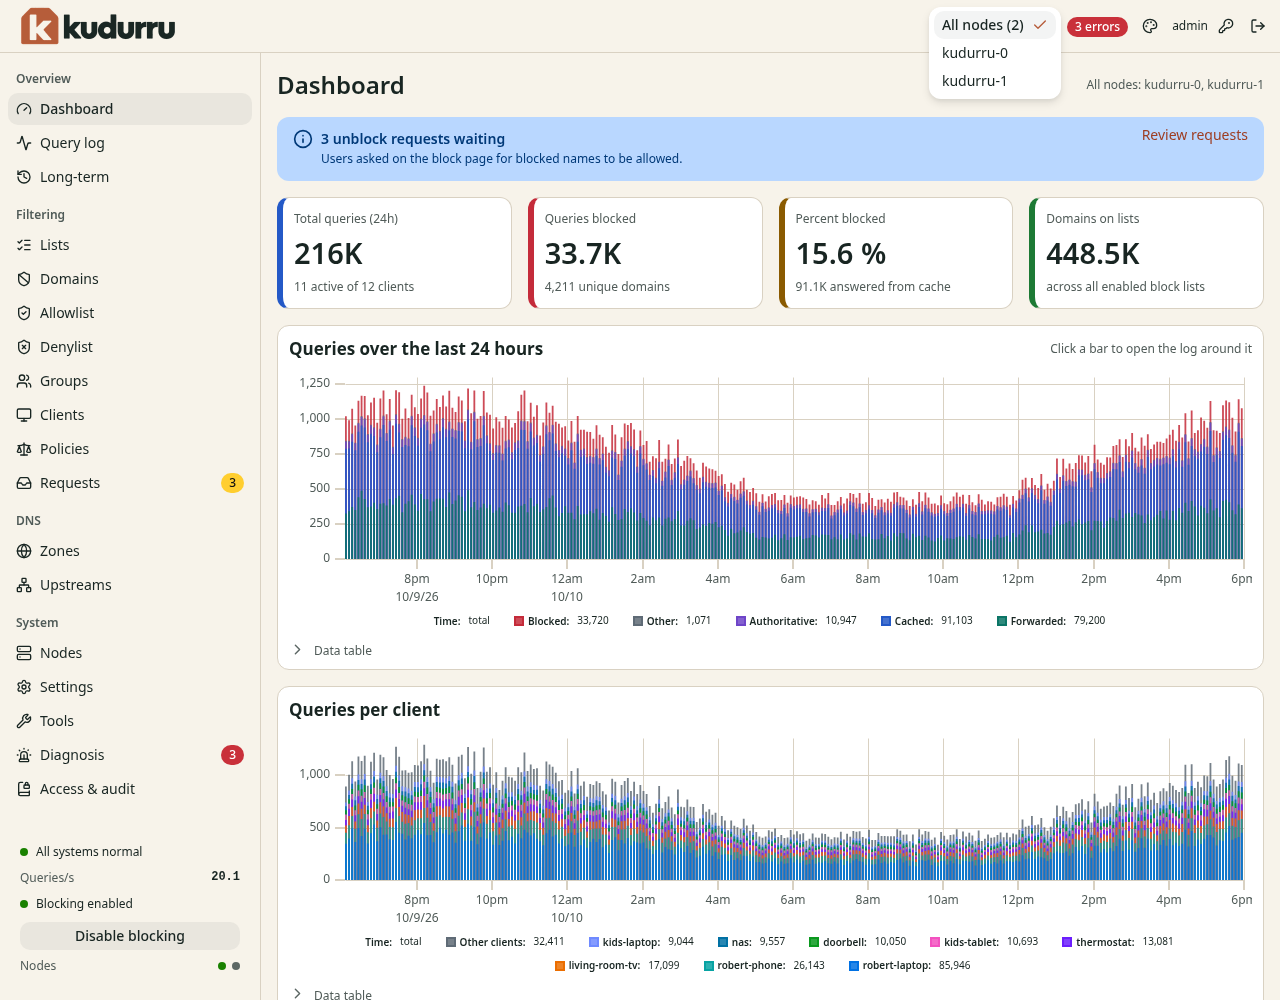Image resolution: width=1280 pixels, height=1000 pixels.
Task: Click the living-room-tv legend entry
Action: point(617,966)
